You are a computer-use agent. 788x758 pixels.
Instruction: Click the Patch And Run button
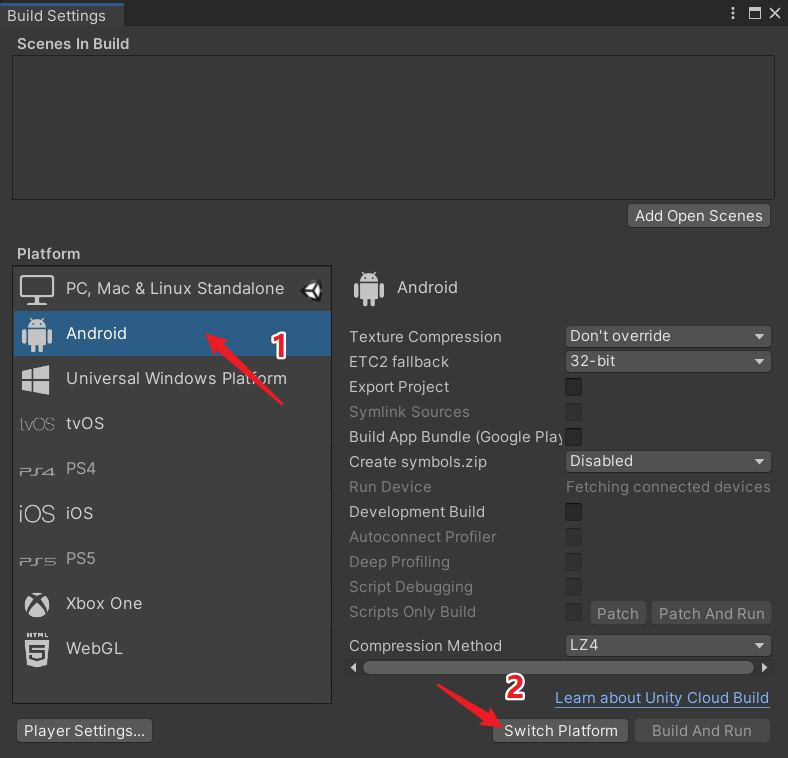click(x=711, y=613)
